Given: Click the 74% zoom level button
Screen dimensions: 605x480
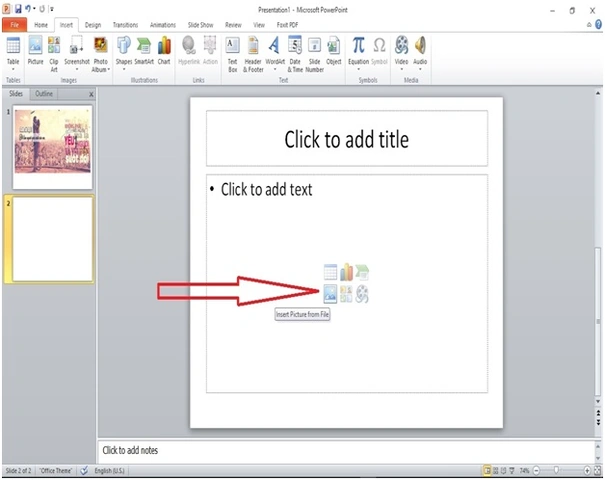Looking at the screenshot, I should tap(524, 470).
